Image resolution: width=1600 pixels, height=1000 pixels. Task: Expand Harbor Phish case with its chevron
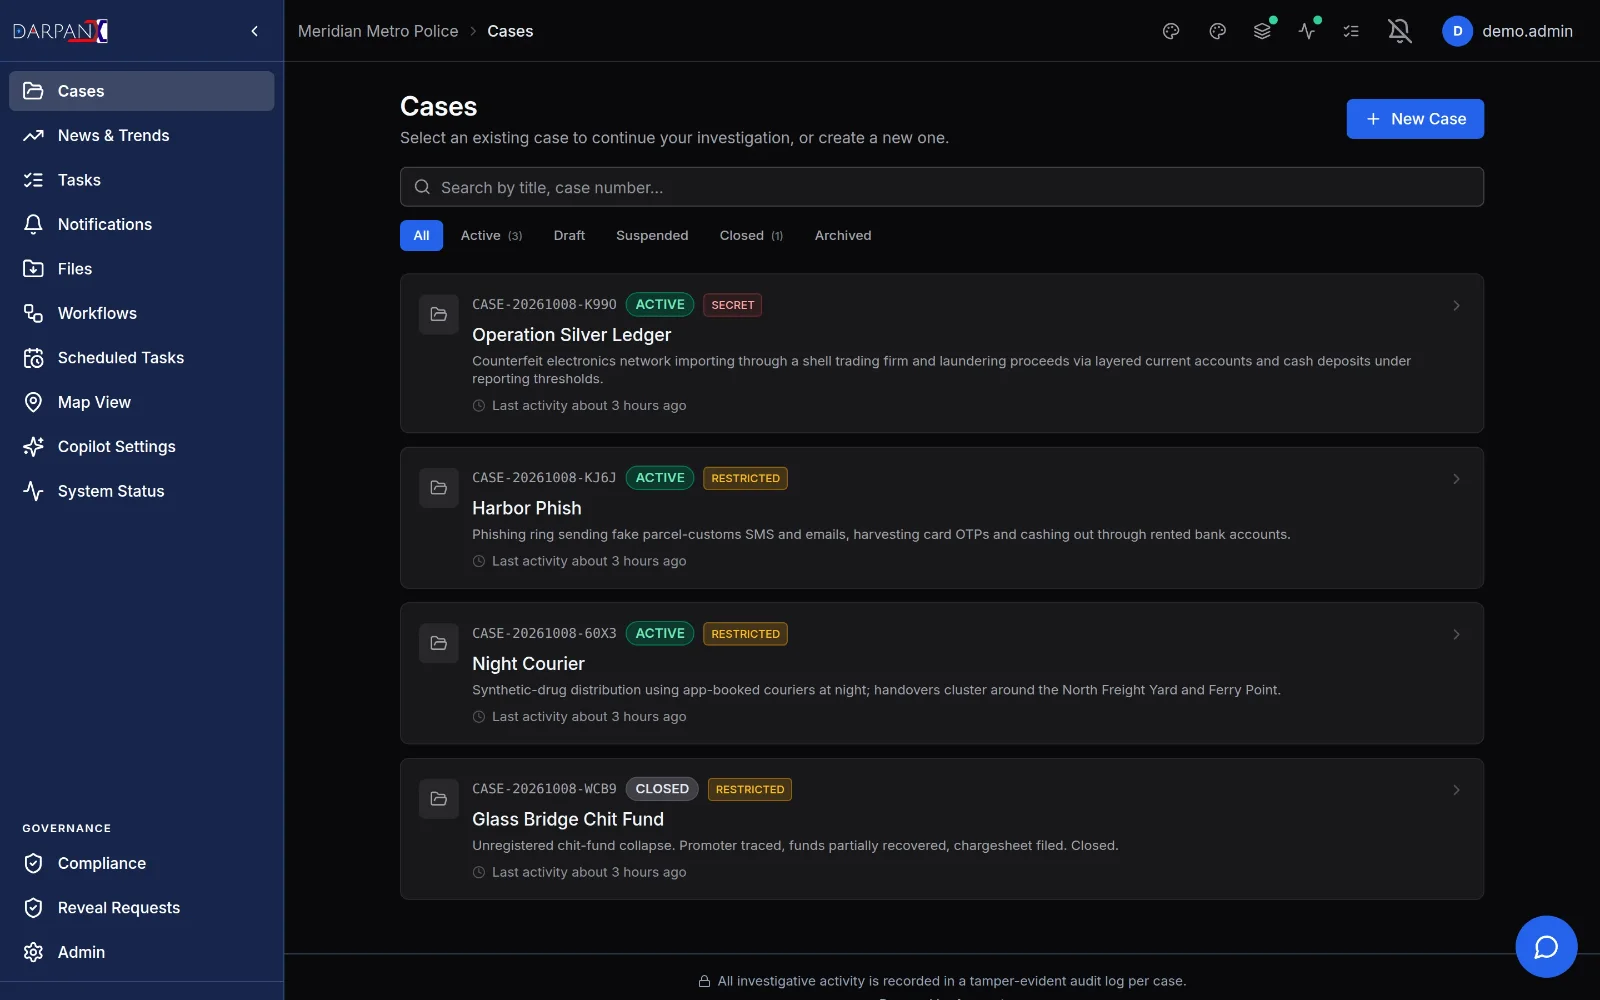pos(1456,479)
